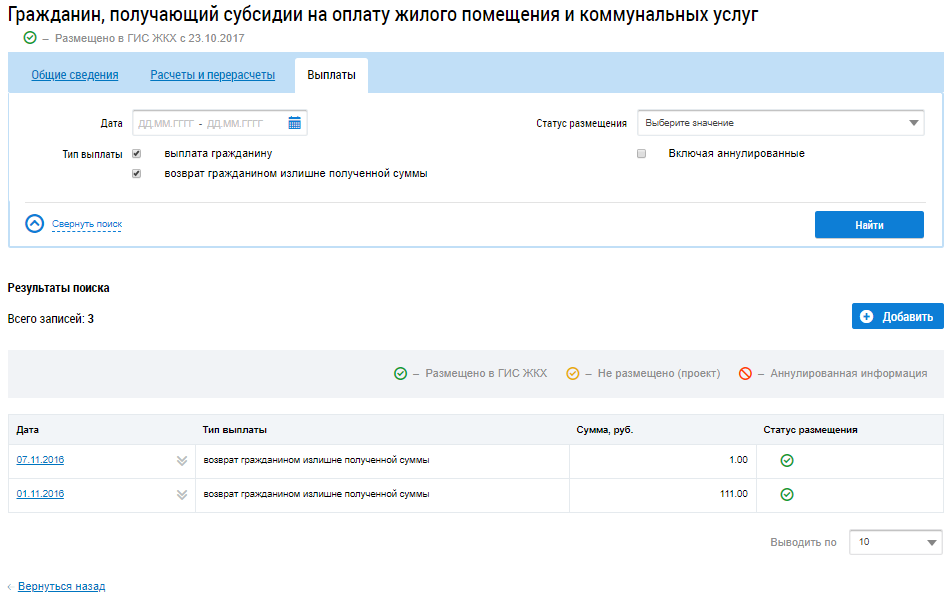The image size is (947, 605).
Task: Click the yellow 'Не размещено (проект)' legend icon
Action: coord(573,374)
